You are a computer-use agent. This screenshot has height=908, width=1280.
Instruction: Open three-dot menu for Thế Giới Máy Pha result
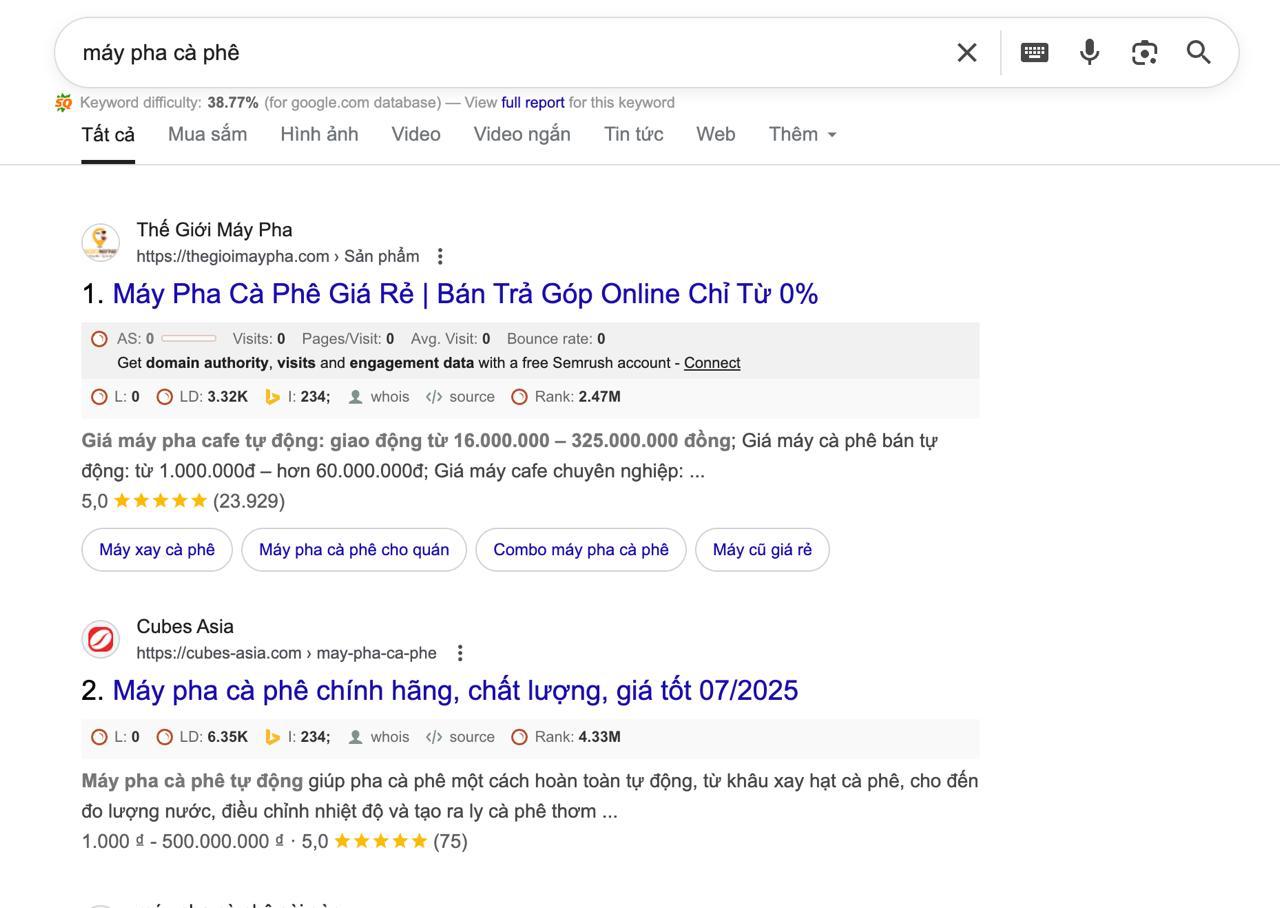(440, 257)
